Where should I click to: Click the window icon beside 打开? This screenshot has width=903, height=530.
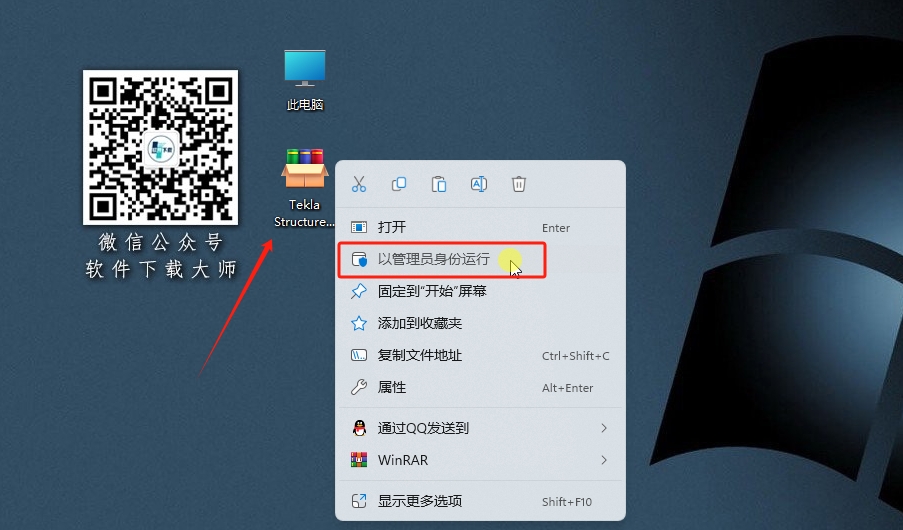pyautogui.click(x=359, y=227)
